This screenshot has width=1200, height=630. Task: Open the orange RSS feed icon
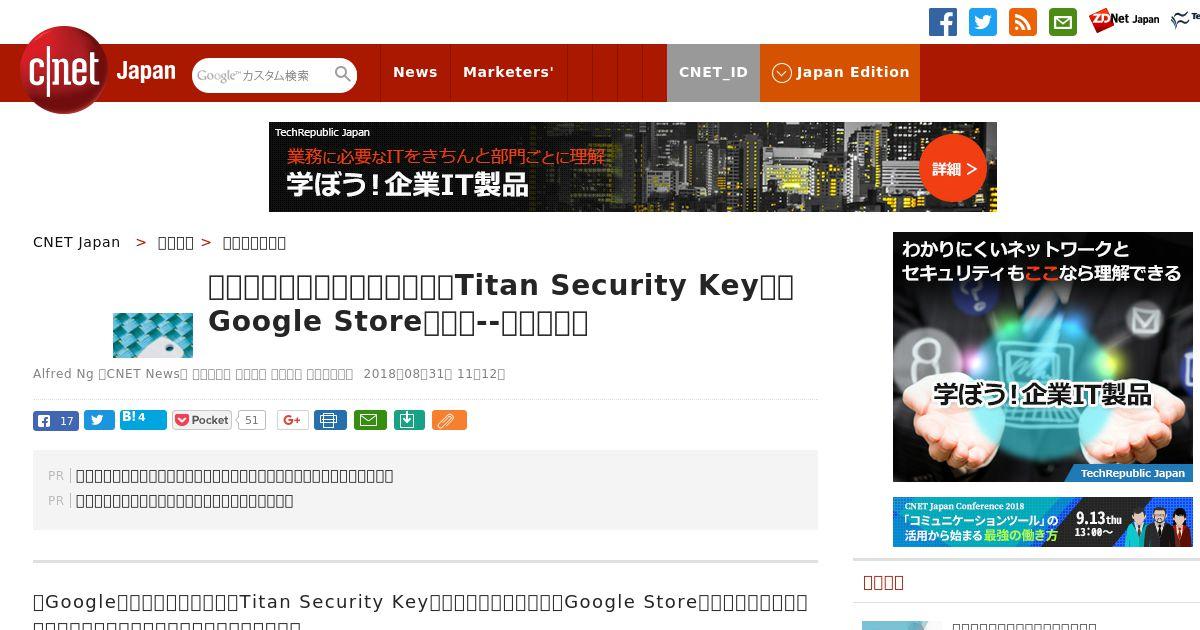click(x=1023, y=22)
